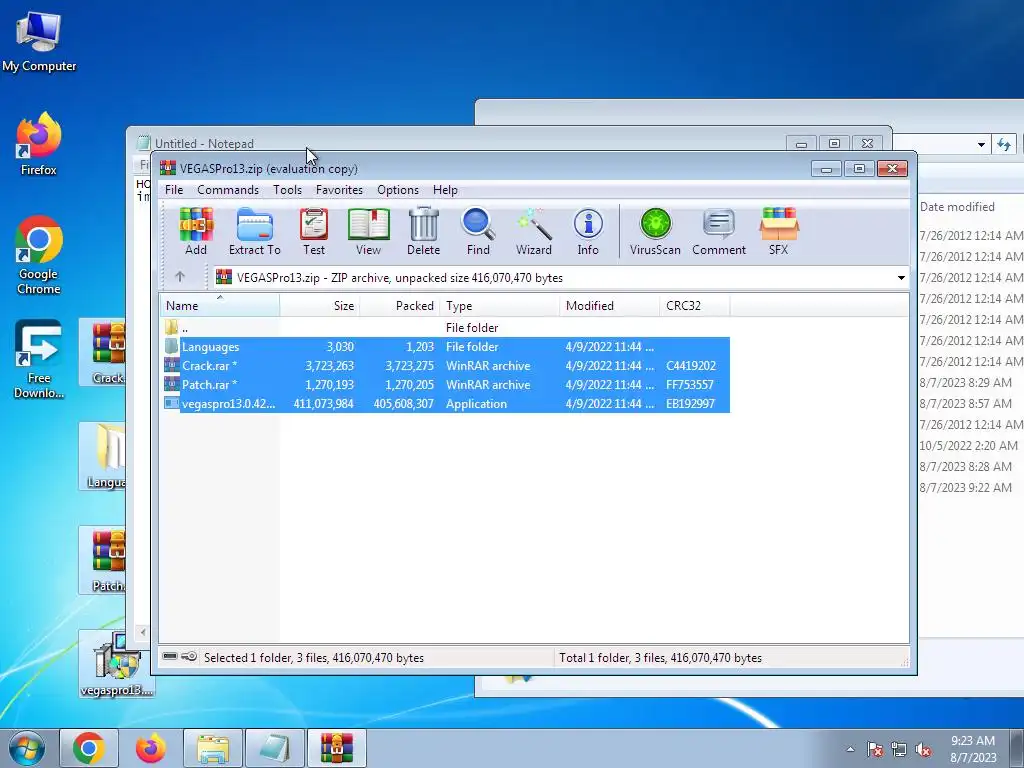This screenshot has height=768, width=1024.
Task: Click the disk icon in status bar
Action: 170,656
